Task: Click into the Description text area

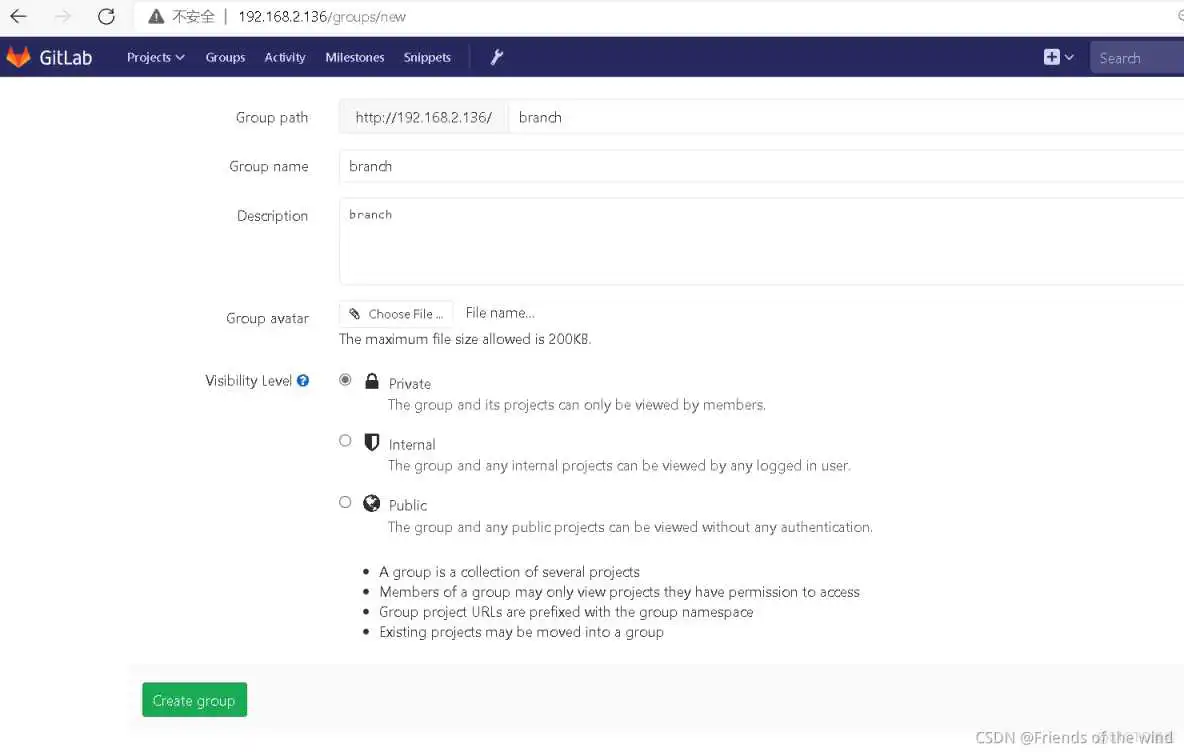Action: [x=760, y=241]
